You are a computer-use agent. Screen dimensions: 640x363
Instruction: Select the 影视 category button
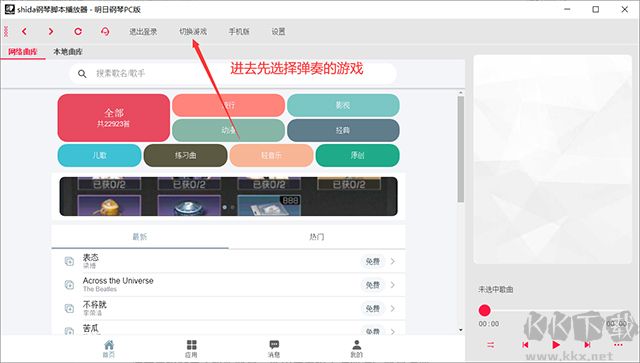(x=343, y=105)
